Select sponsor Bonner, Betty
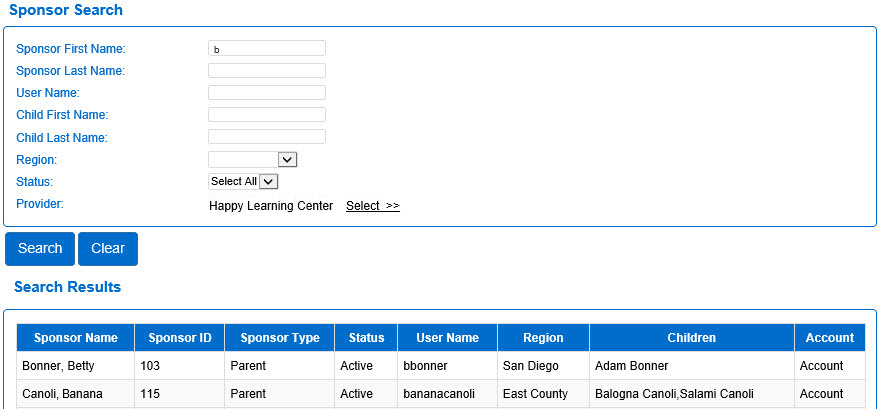The width and height of the screenshot is (879, 409). [x=58, y=366]
